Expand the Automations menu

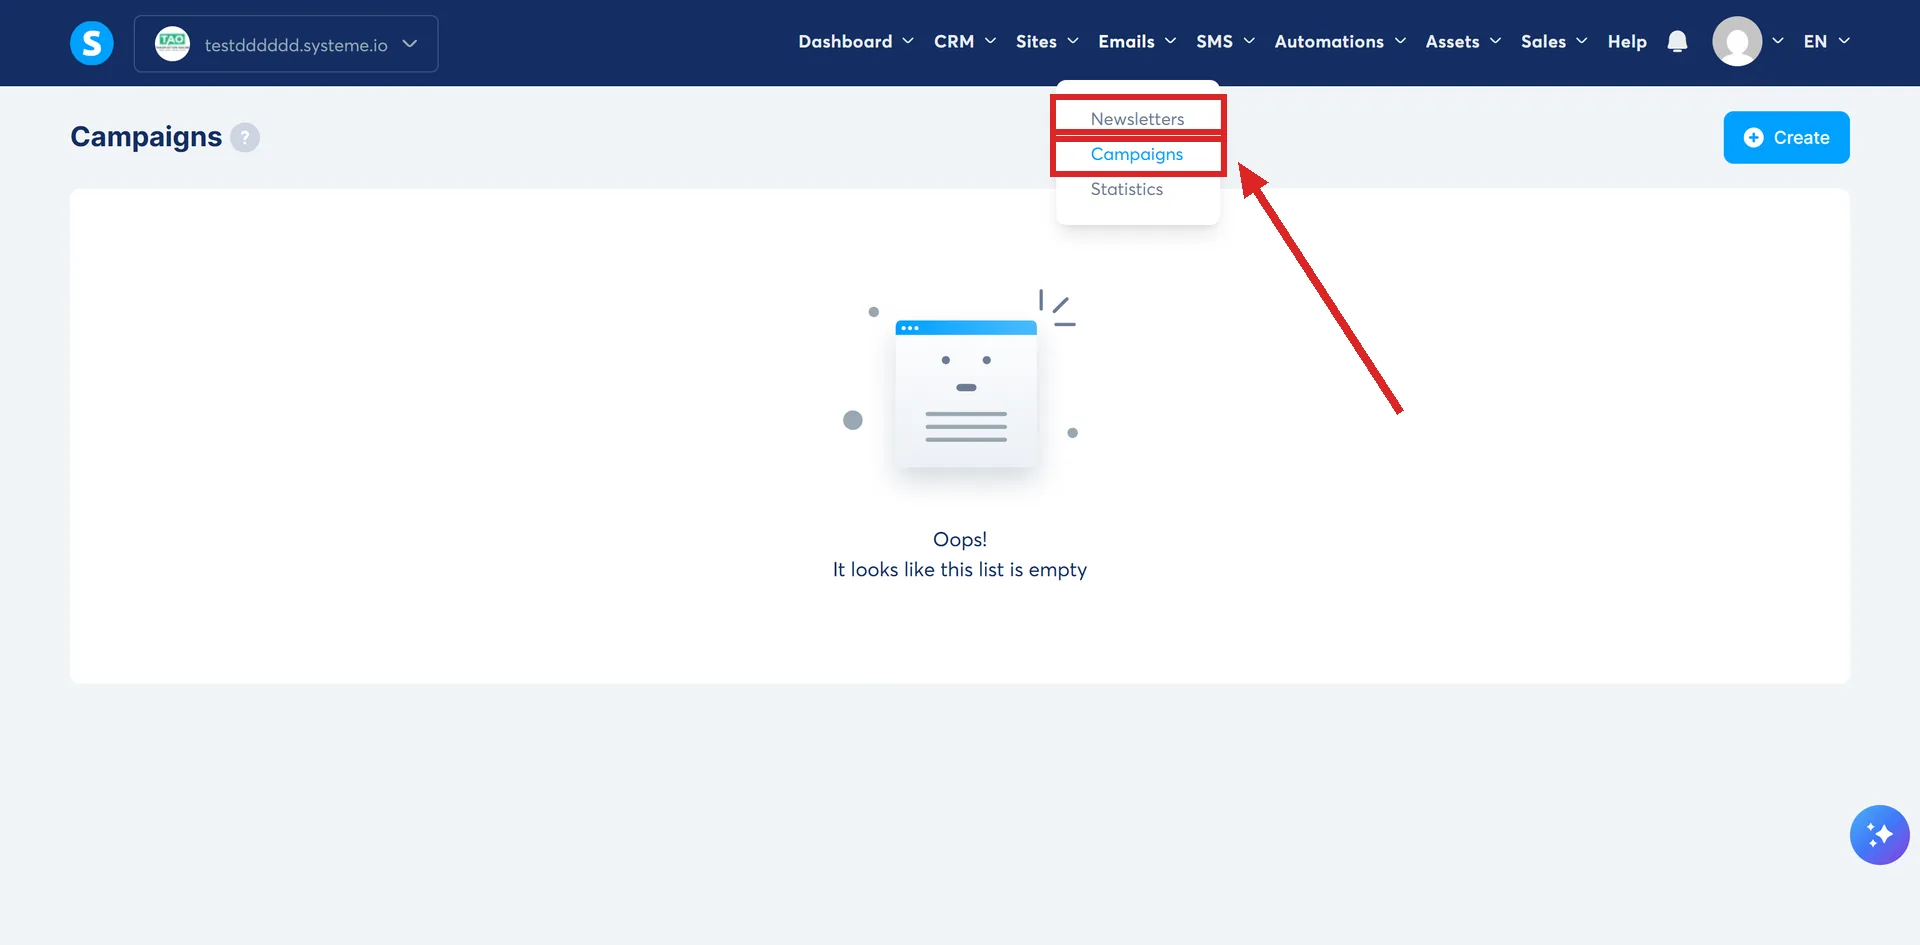point(1340,41)
